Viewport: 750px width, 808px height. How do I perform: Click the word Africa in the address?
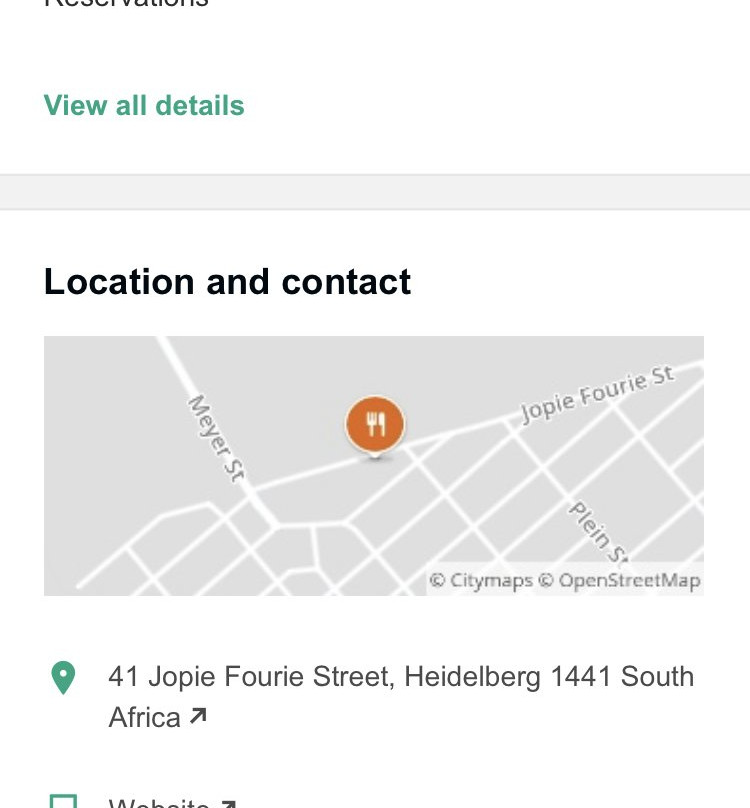point(144,717)
